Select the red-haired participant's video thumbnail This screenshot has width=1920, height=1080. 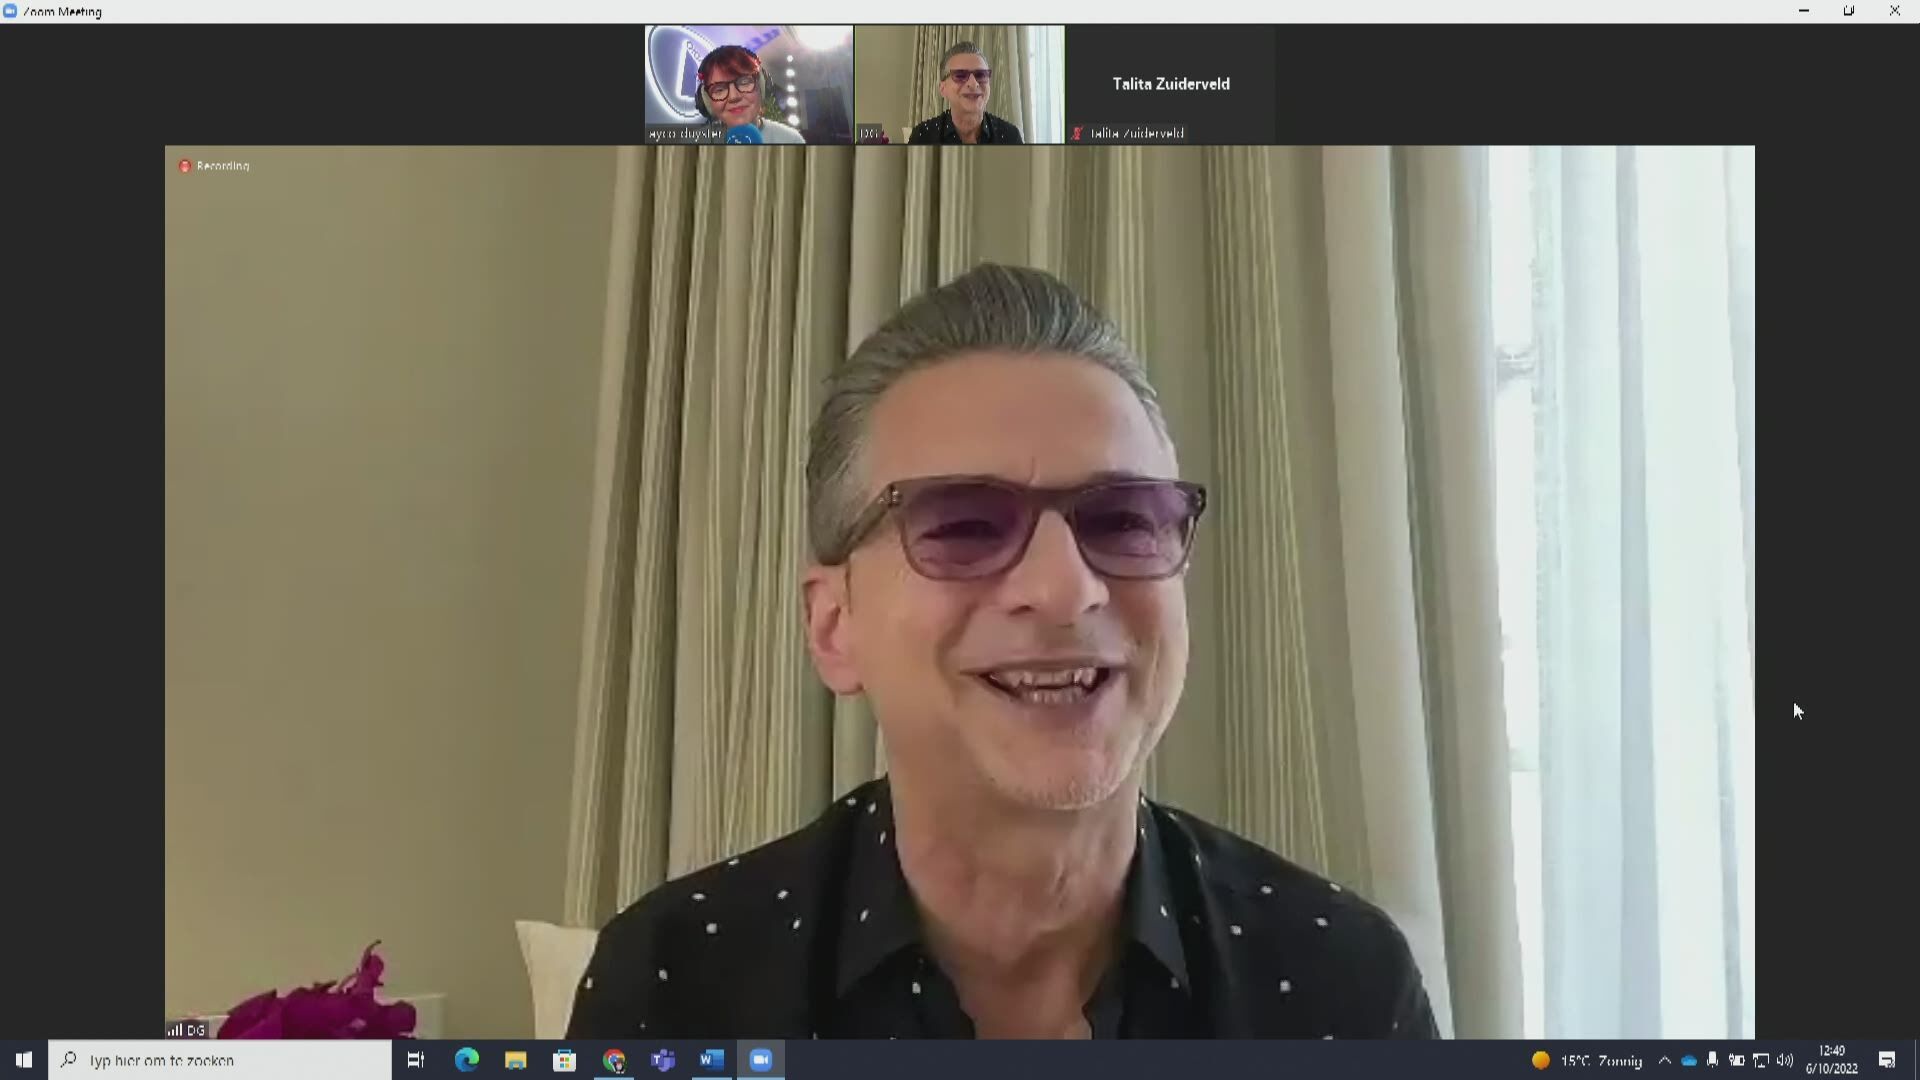(749, 84)
